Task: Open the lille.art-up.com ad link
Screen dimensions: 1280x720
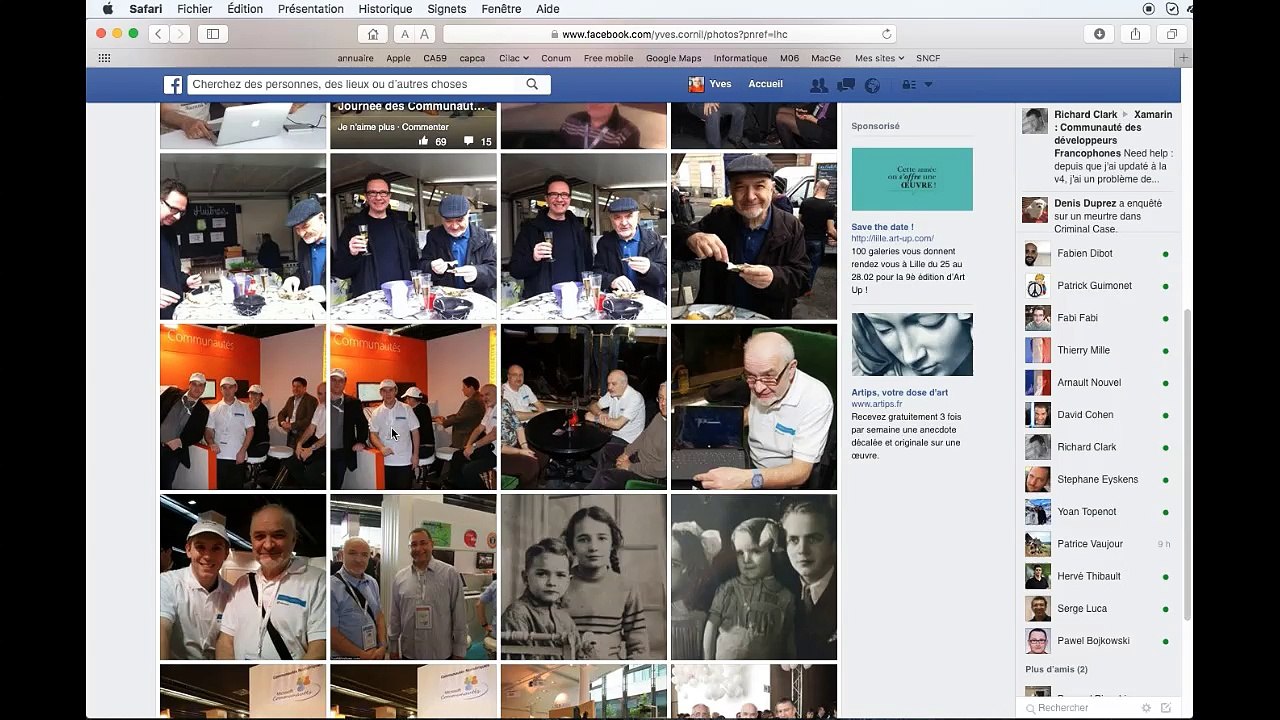Action: click(892, 239)
